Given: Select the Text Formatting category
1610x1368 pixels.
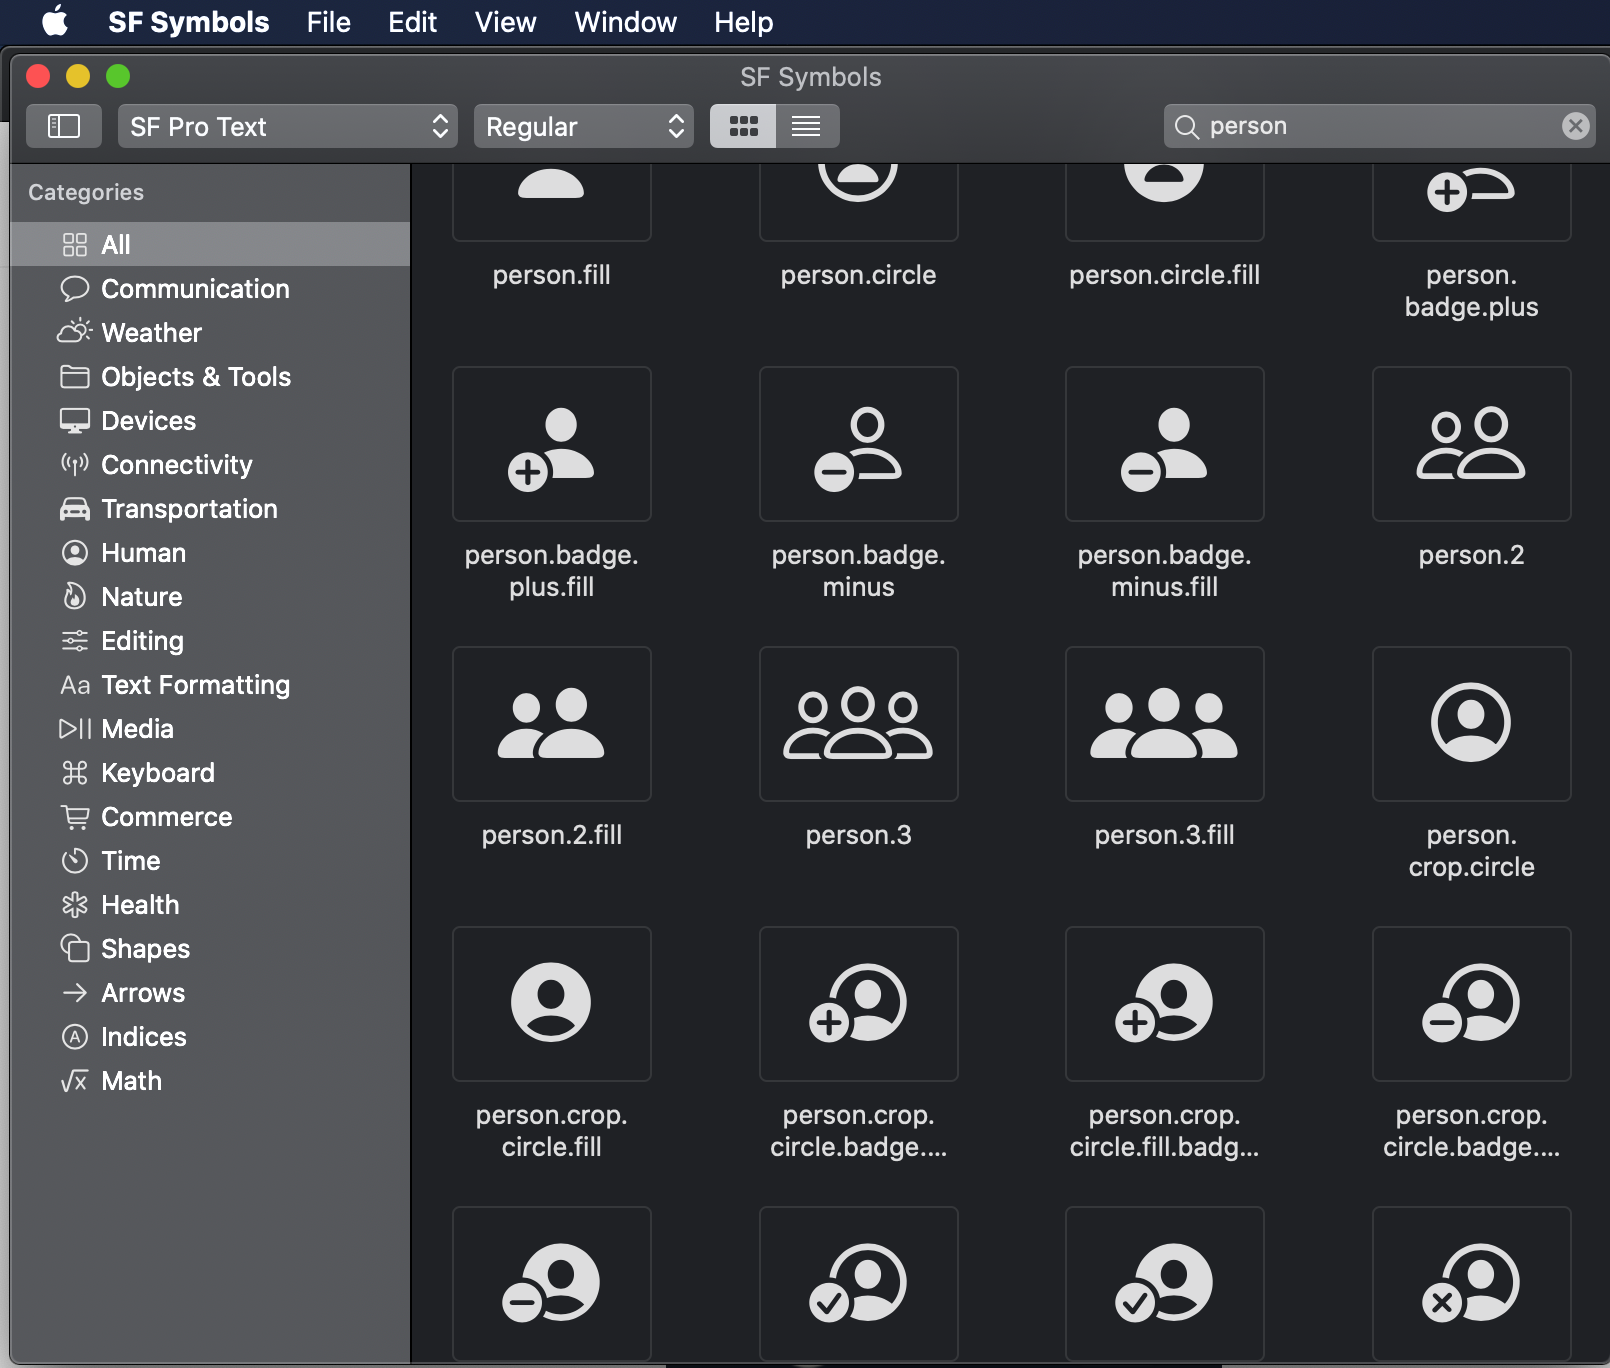Looking at the screenshot, I should [x=210, y=685].
